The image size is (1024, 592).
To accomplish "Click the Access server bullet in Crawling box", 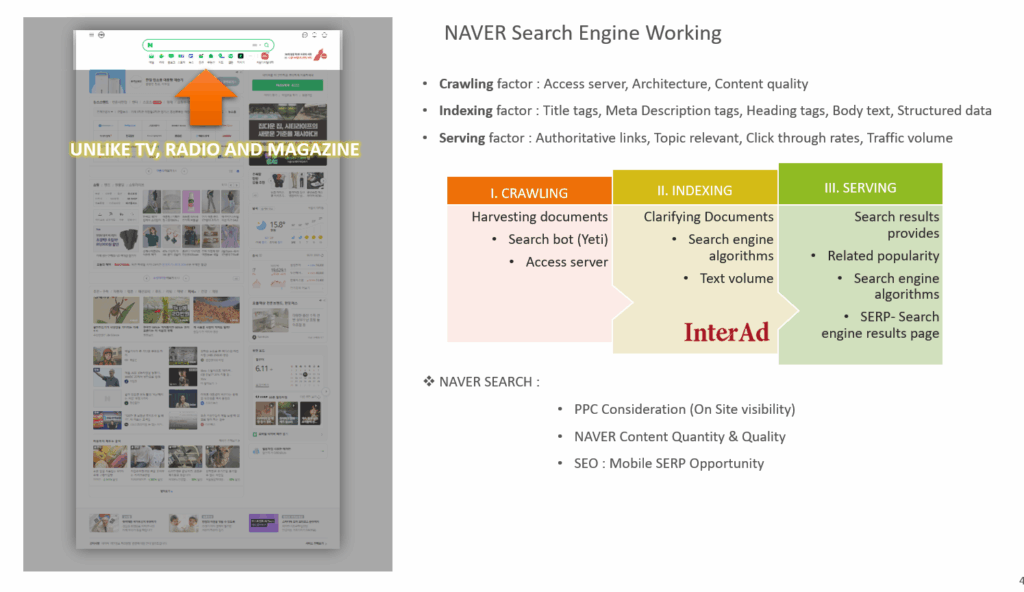I will click(566, 262).
